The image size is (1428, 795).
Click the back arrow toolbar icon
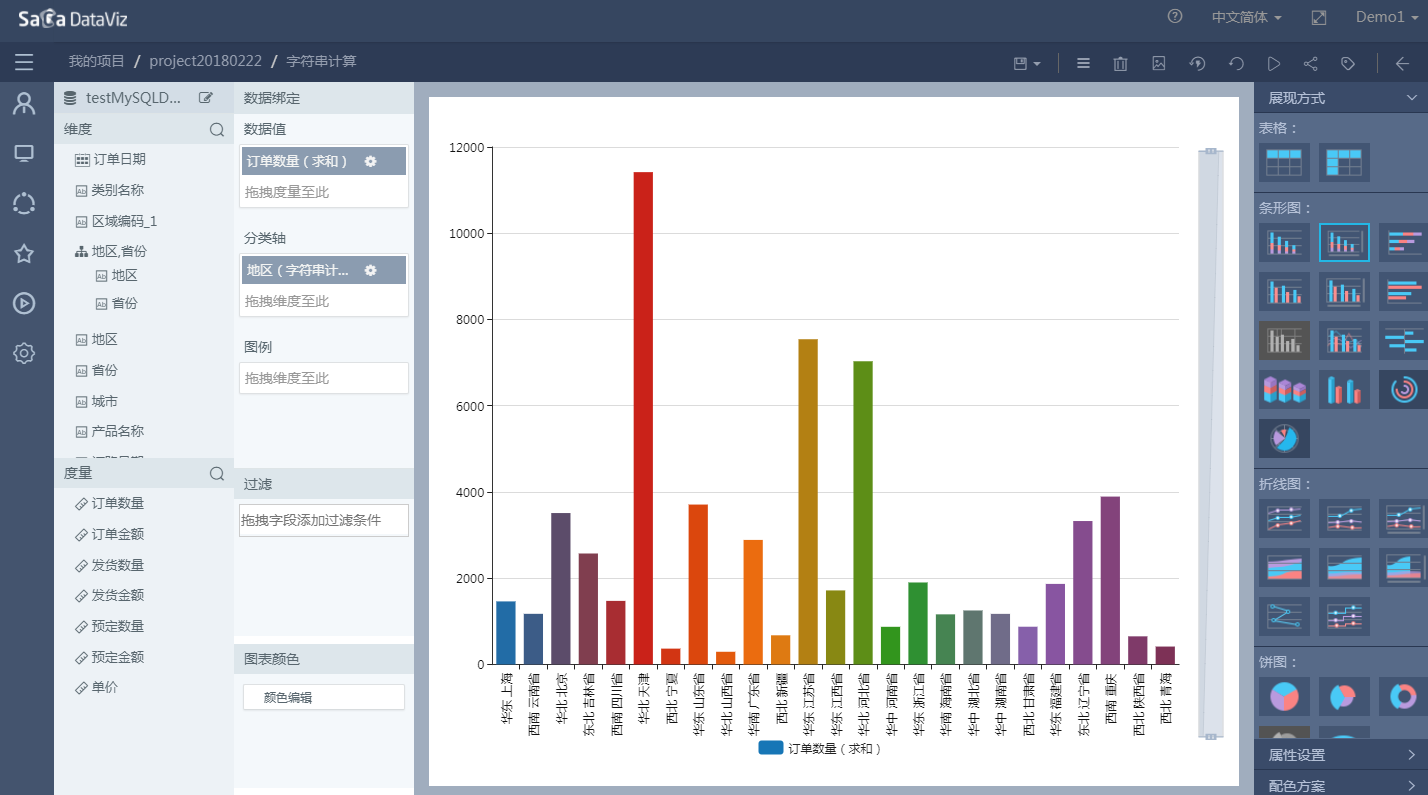(x=1402, y=63)
